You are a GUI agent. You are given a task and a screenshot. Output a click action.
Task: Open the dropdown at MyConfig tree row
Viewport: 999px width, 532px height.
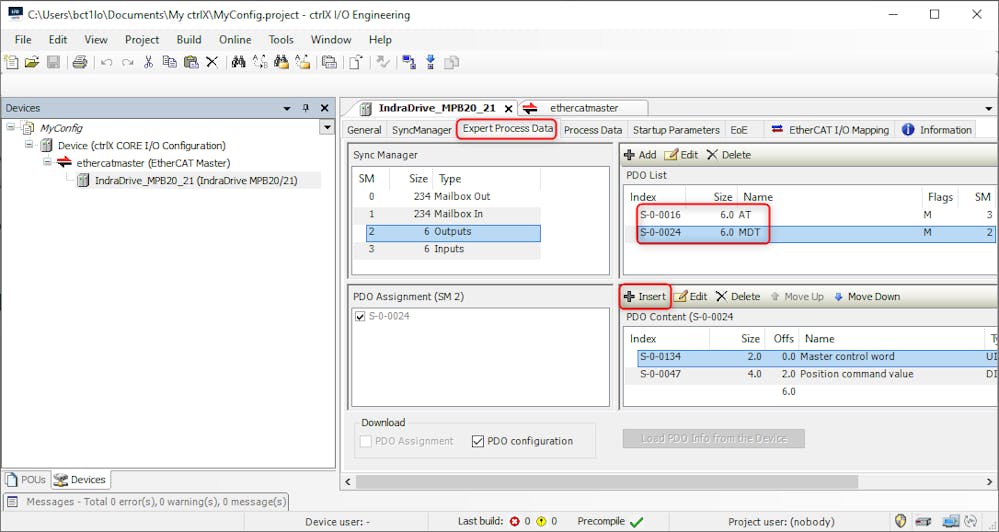[327, 127]
